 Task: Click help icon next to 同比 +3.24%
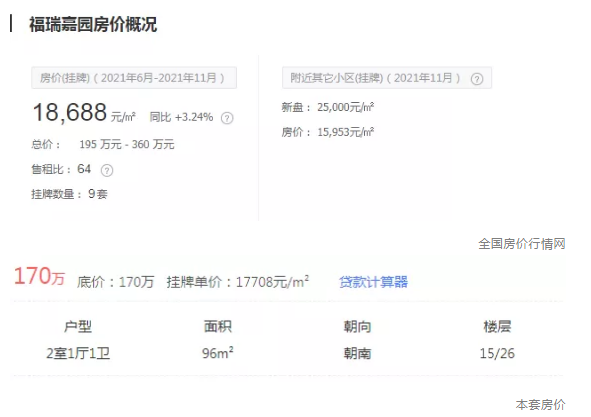tap(227, 118)
